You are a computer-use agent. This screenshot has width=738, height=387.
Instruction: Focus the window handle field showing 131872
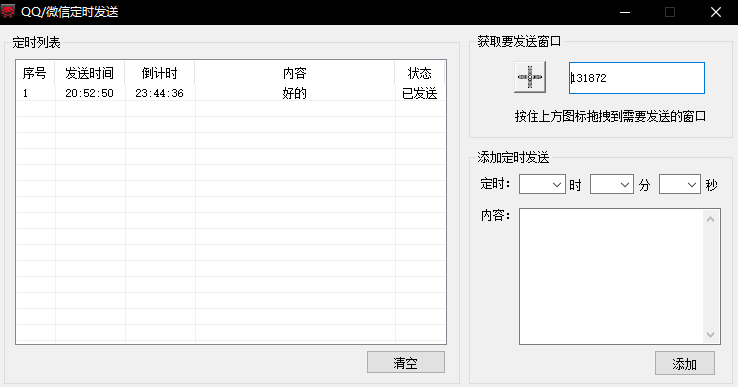point(637,78)
